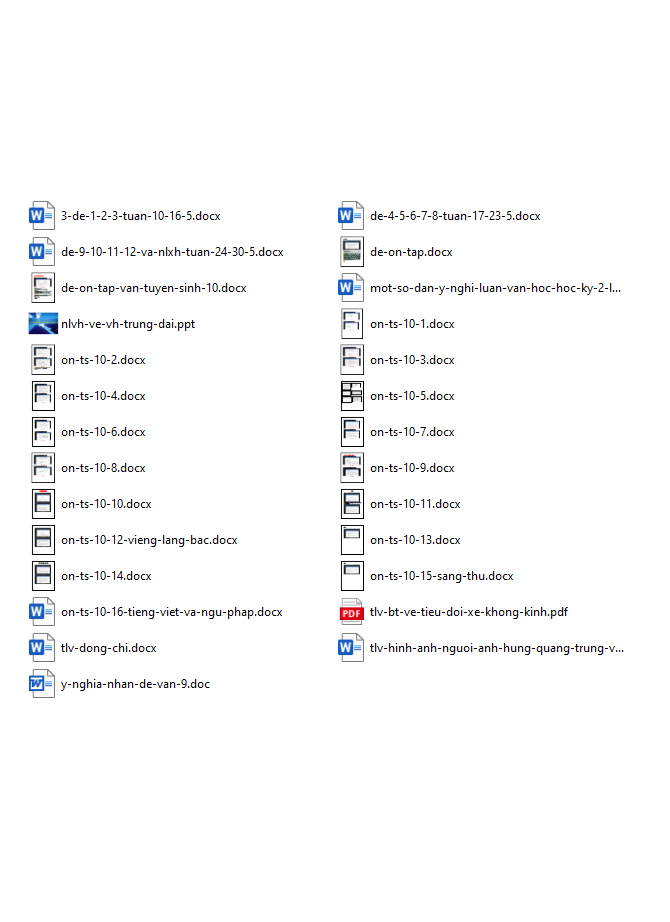Select the PDF icon of tlv-bt-ve-tieu-doi-xe-khong-kinh.pdf
Image resolution: width=670 pixels, height=922 pixels.
(351, 612)
